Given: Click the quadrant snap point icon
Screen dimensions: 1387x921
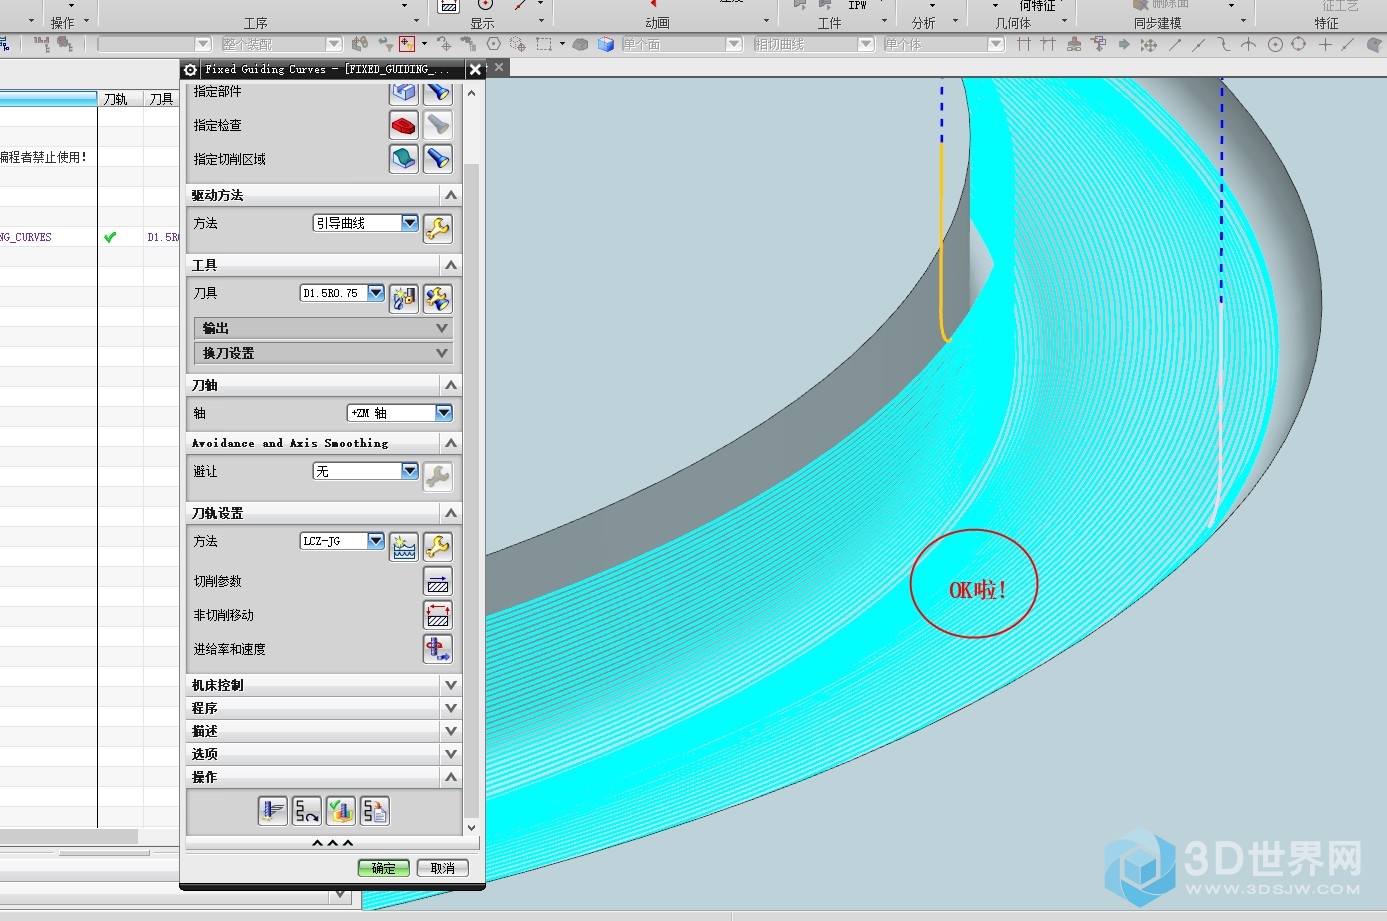Looking at the screenshot, I should coord(1299,44).
